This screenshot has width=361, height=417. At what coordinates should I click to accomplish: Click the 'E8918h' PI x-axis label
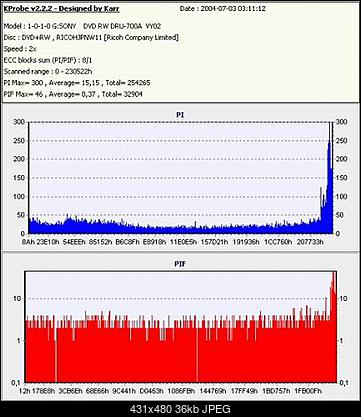pyautogui.click(x=154, y=242)
